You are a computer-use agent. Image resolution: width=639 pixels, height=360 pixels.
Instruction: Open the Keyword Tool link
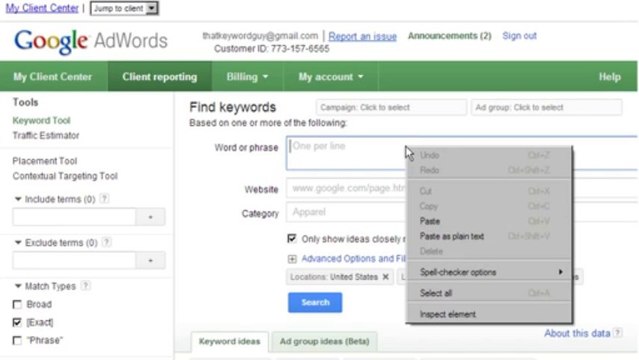42,121
